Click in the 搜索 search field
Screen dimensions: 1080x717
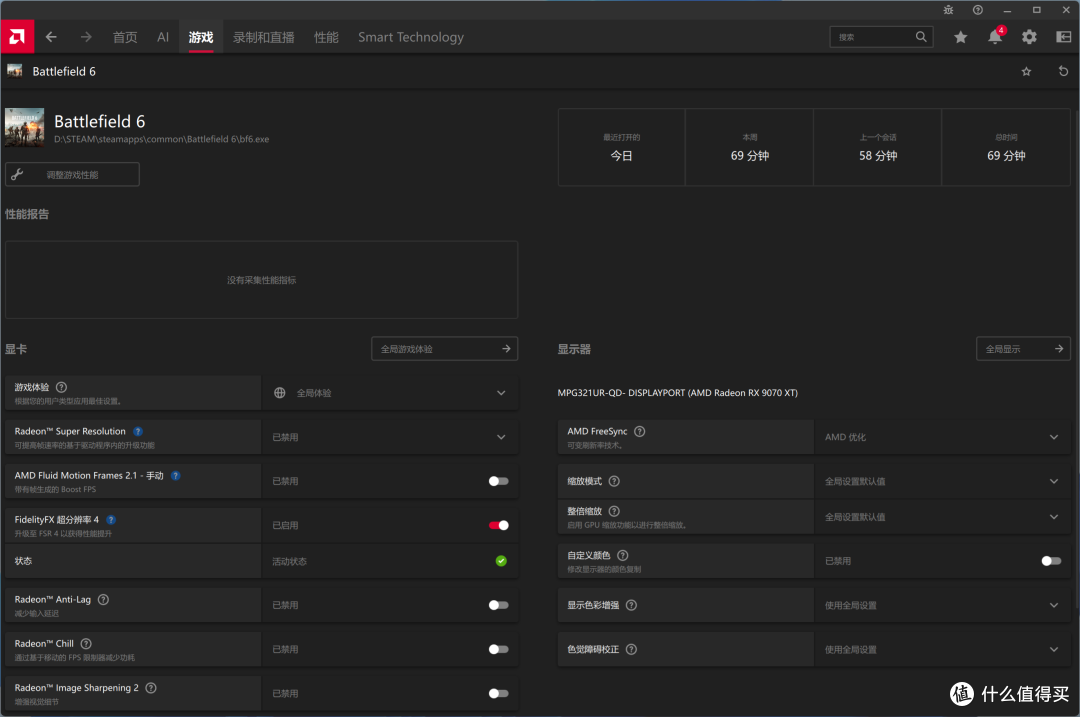873,37
